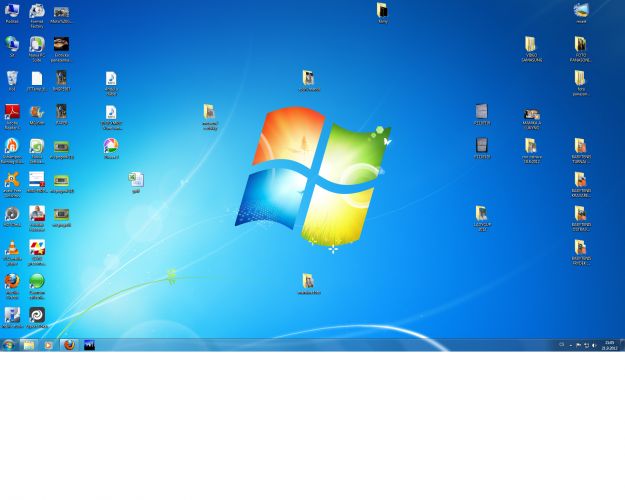Screen dimensions: 625x500
Task: Open the black spiral icon shortcut
Action: point(37,318)
